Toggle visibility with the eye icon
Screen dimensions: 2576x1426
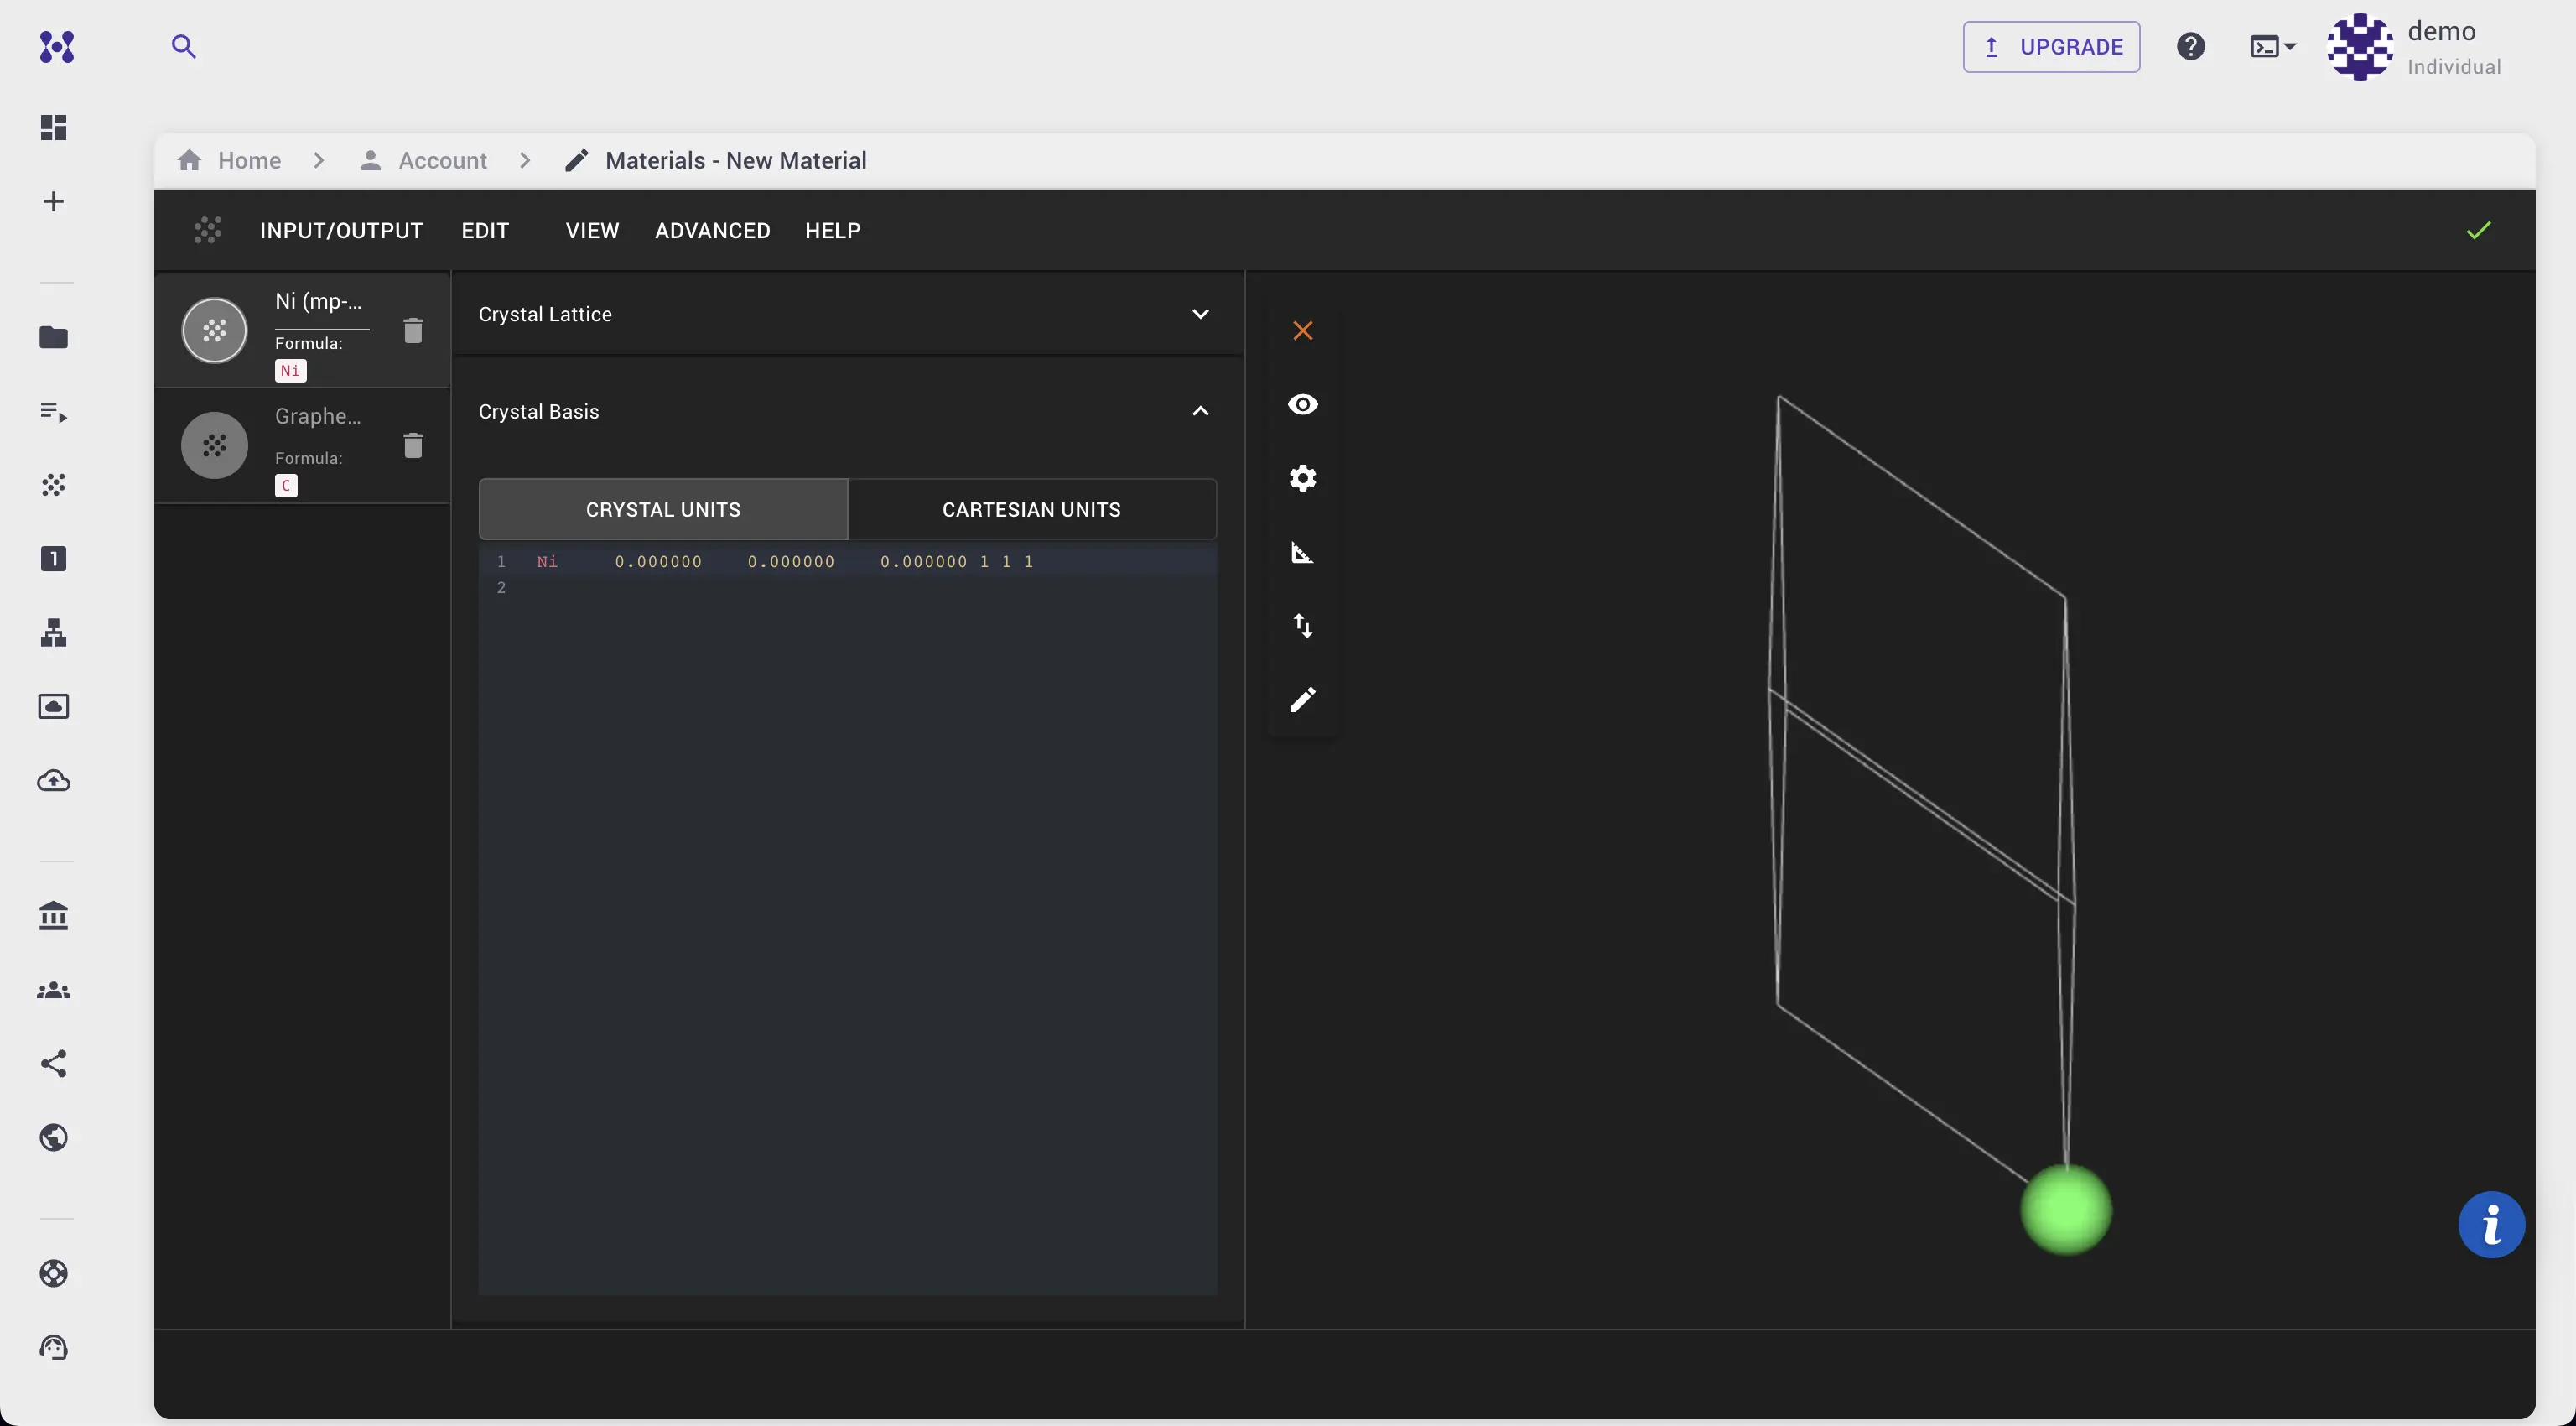point(1302,404)
